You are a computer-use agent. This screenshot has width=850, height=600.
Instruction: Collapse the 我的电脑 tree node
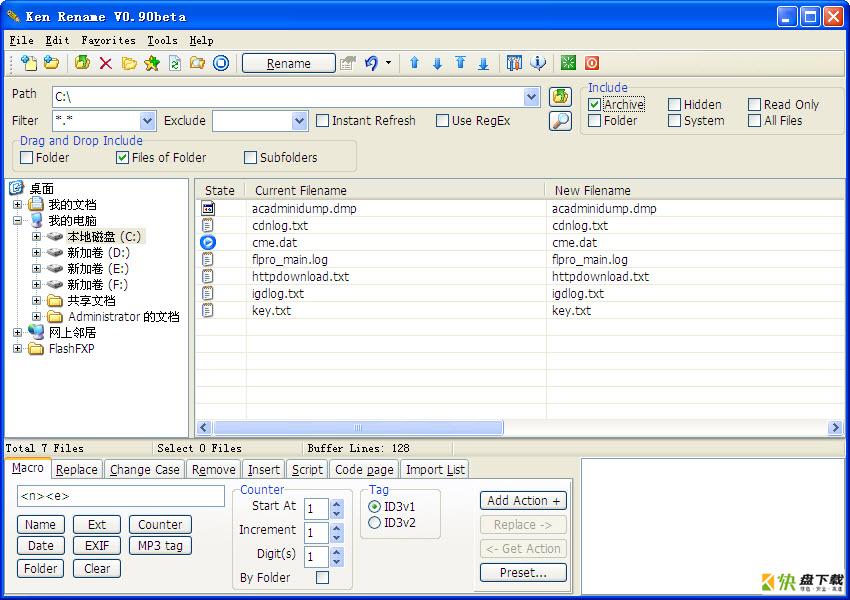point(17,221)
